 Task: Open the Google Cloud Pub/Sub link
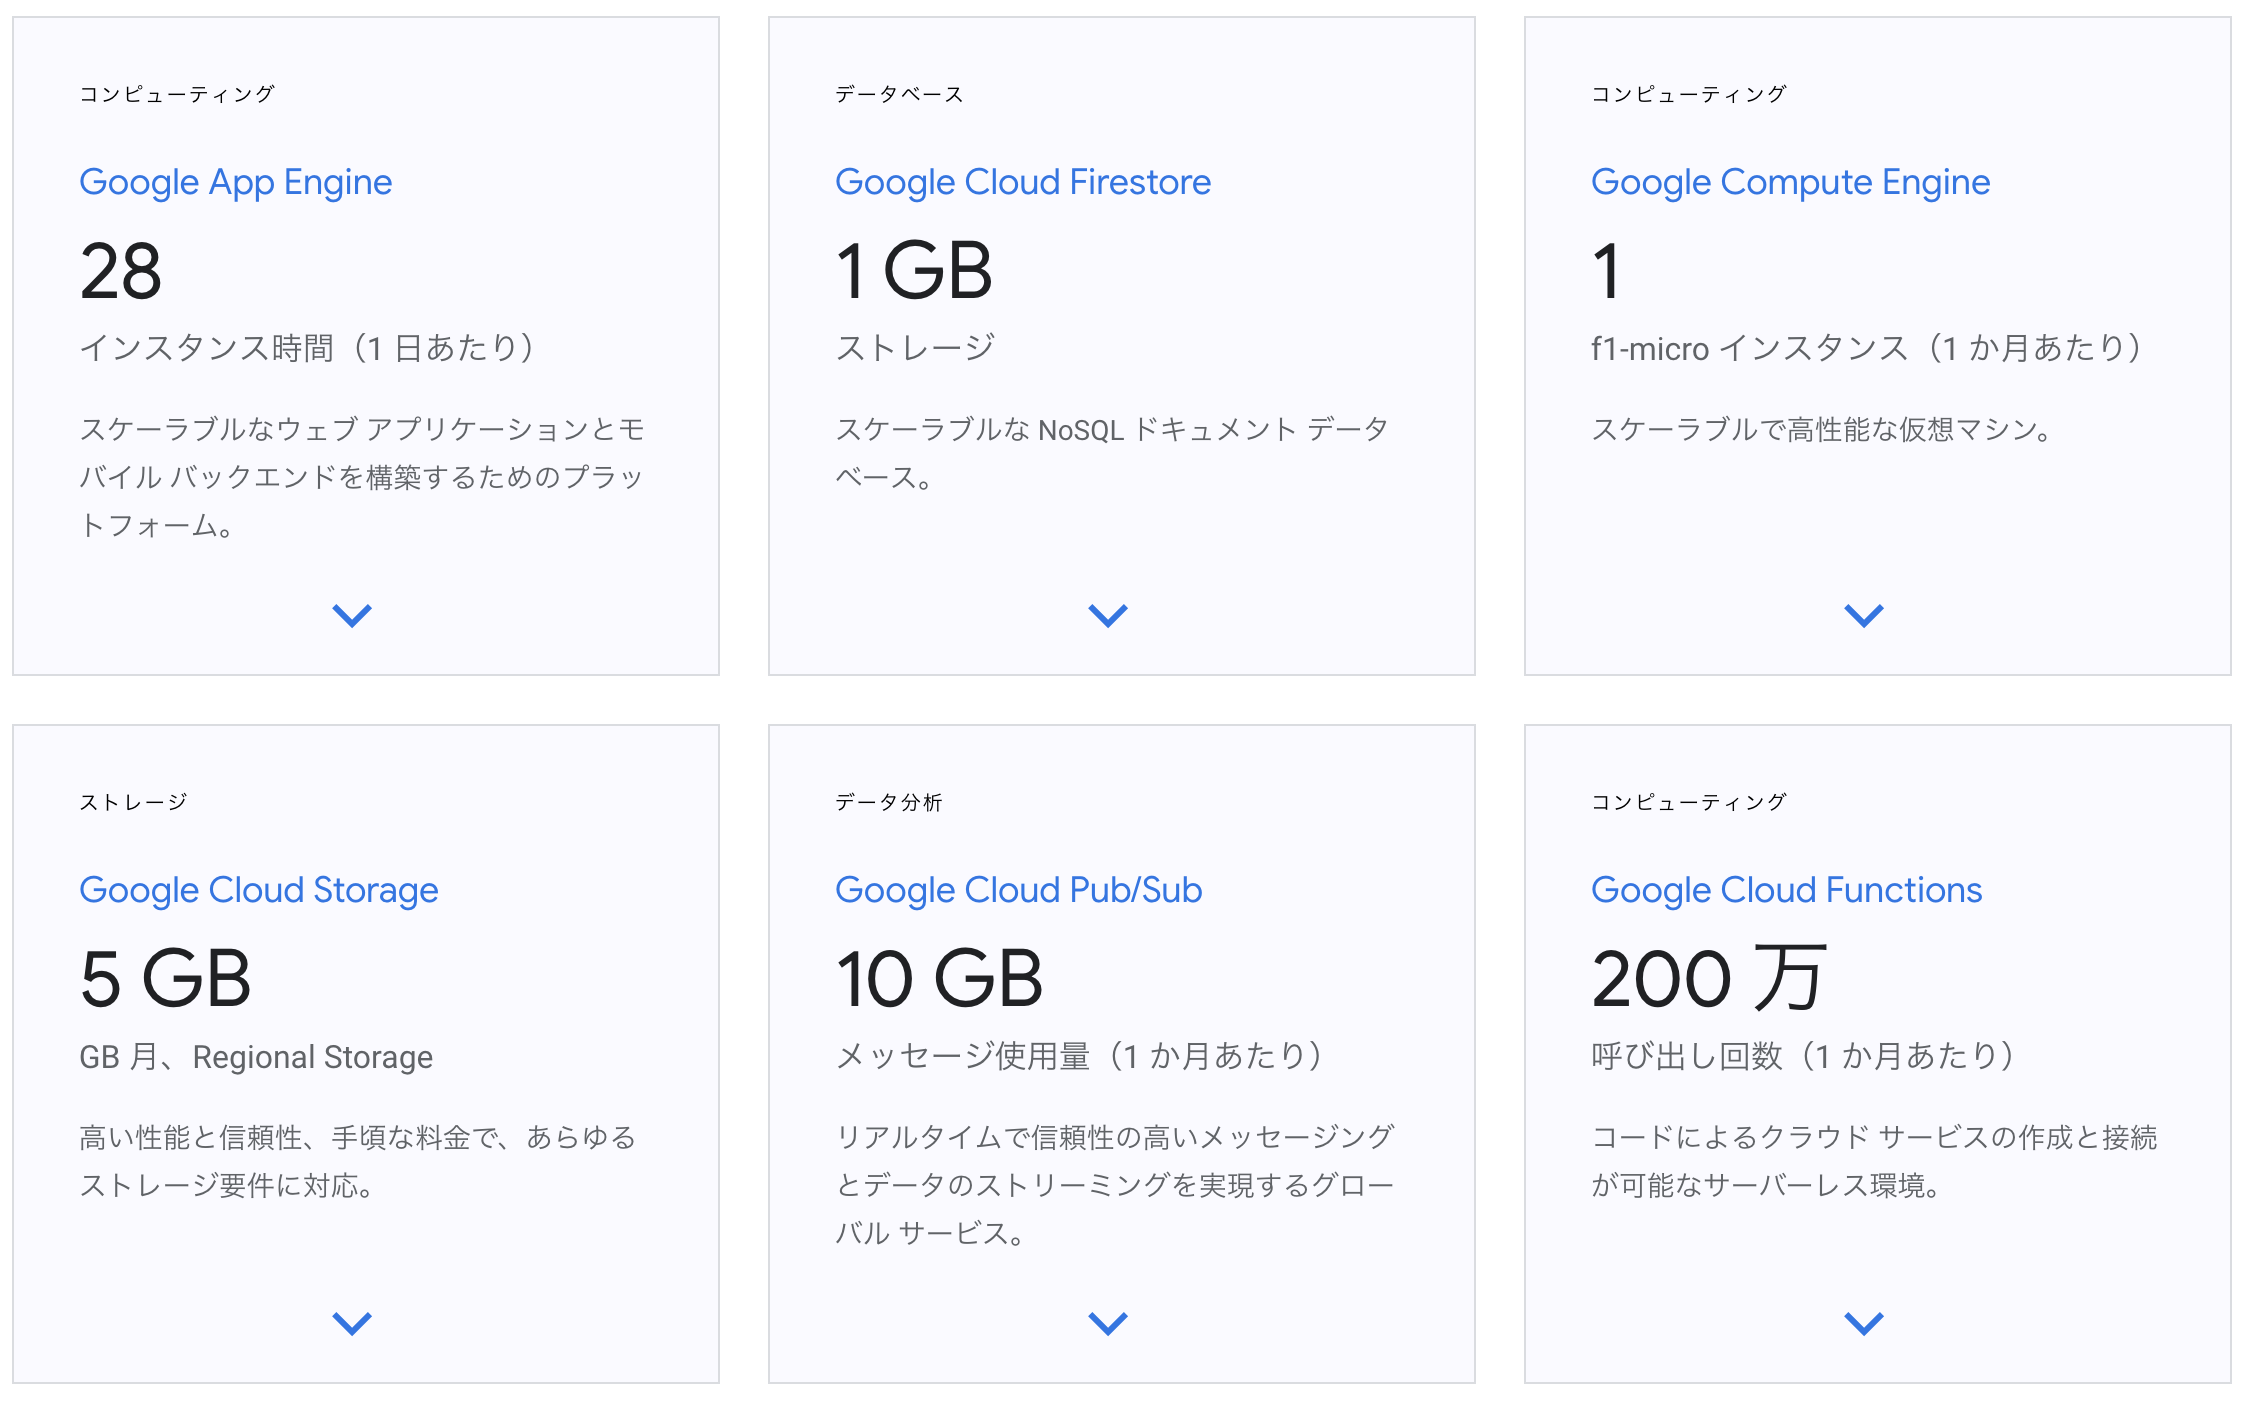click(x=1019, y=890)
